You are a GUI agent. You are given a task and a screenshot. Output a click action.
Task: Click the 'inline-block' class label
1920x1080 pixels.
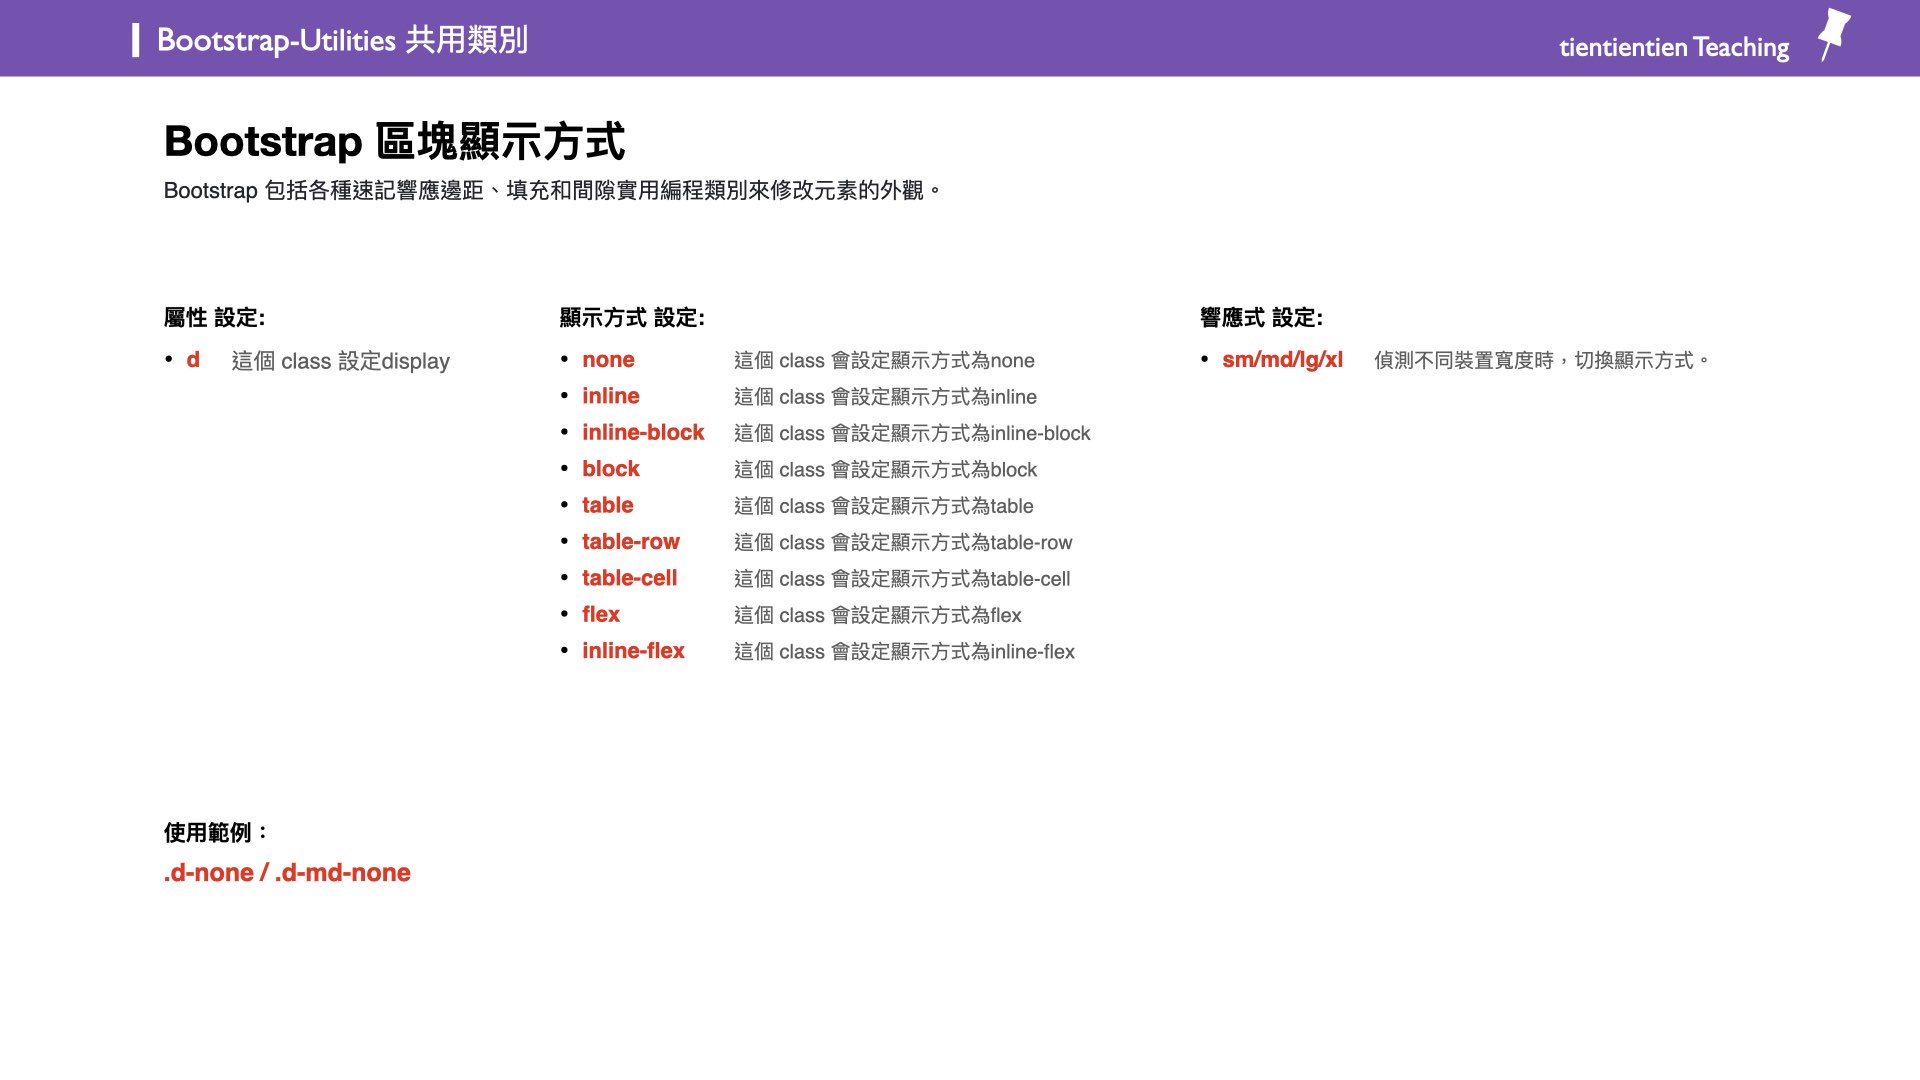point(644,433)
